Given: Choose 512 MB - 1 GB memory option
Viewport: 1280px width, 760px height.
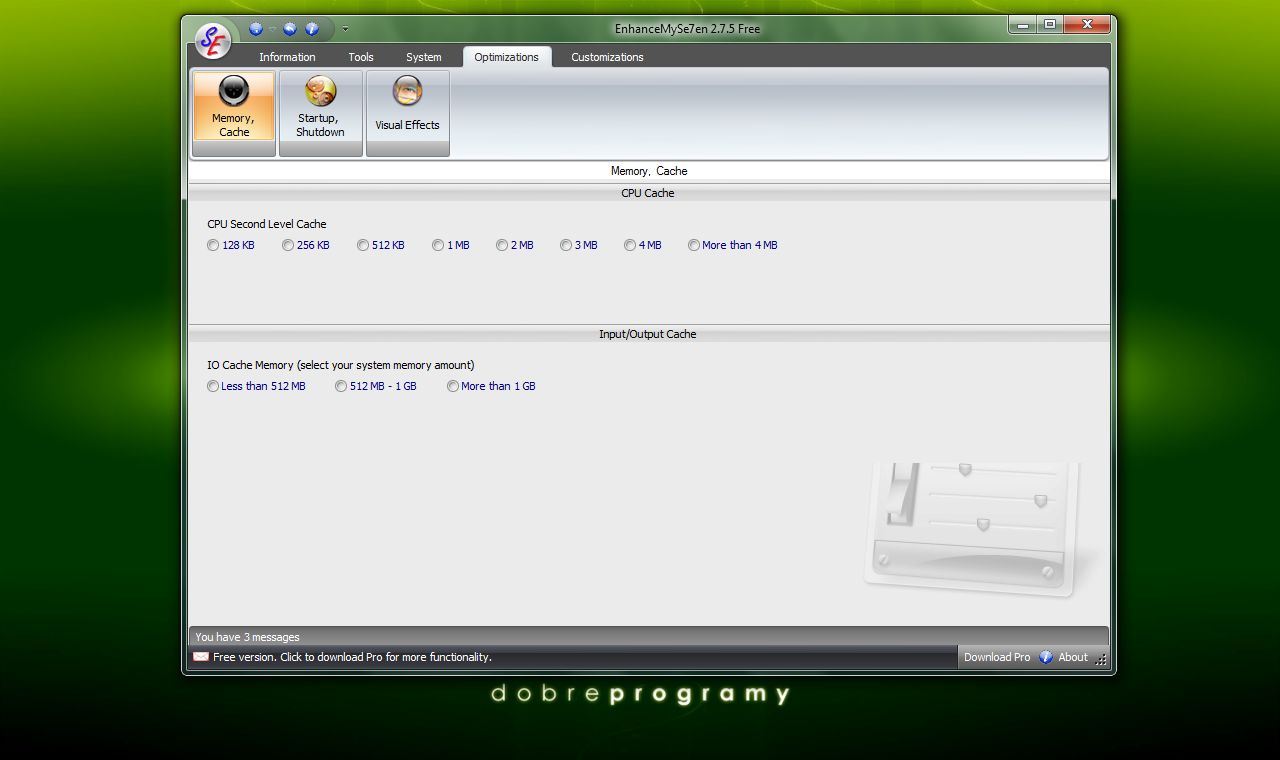Looking at the screenshot, I should coord(375,386).
